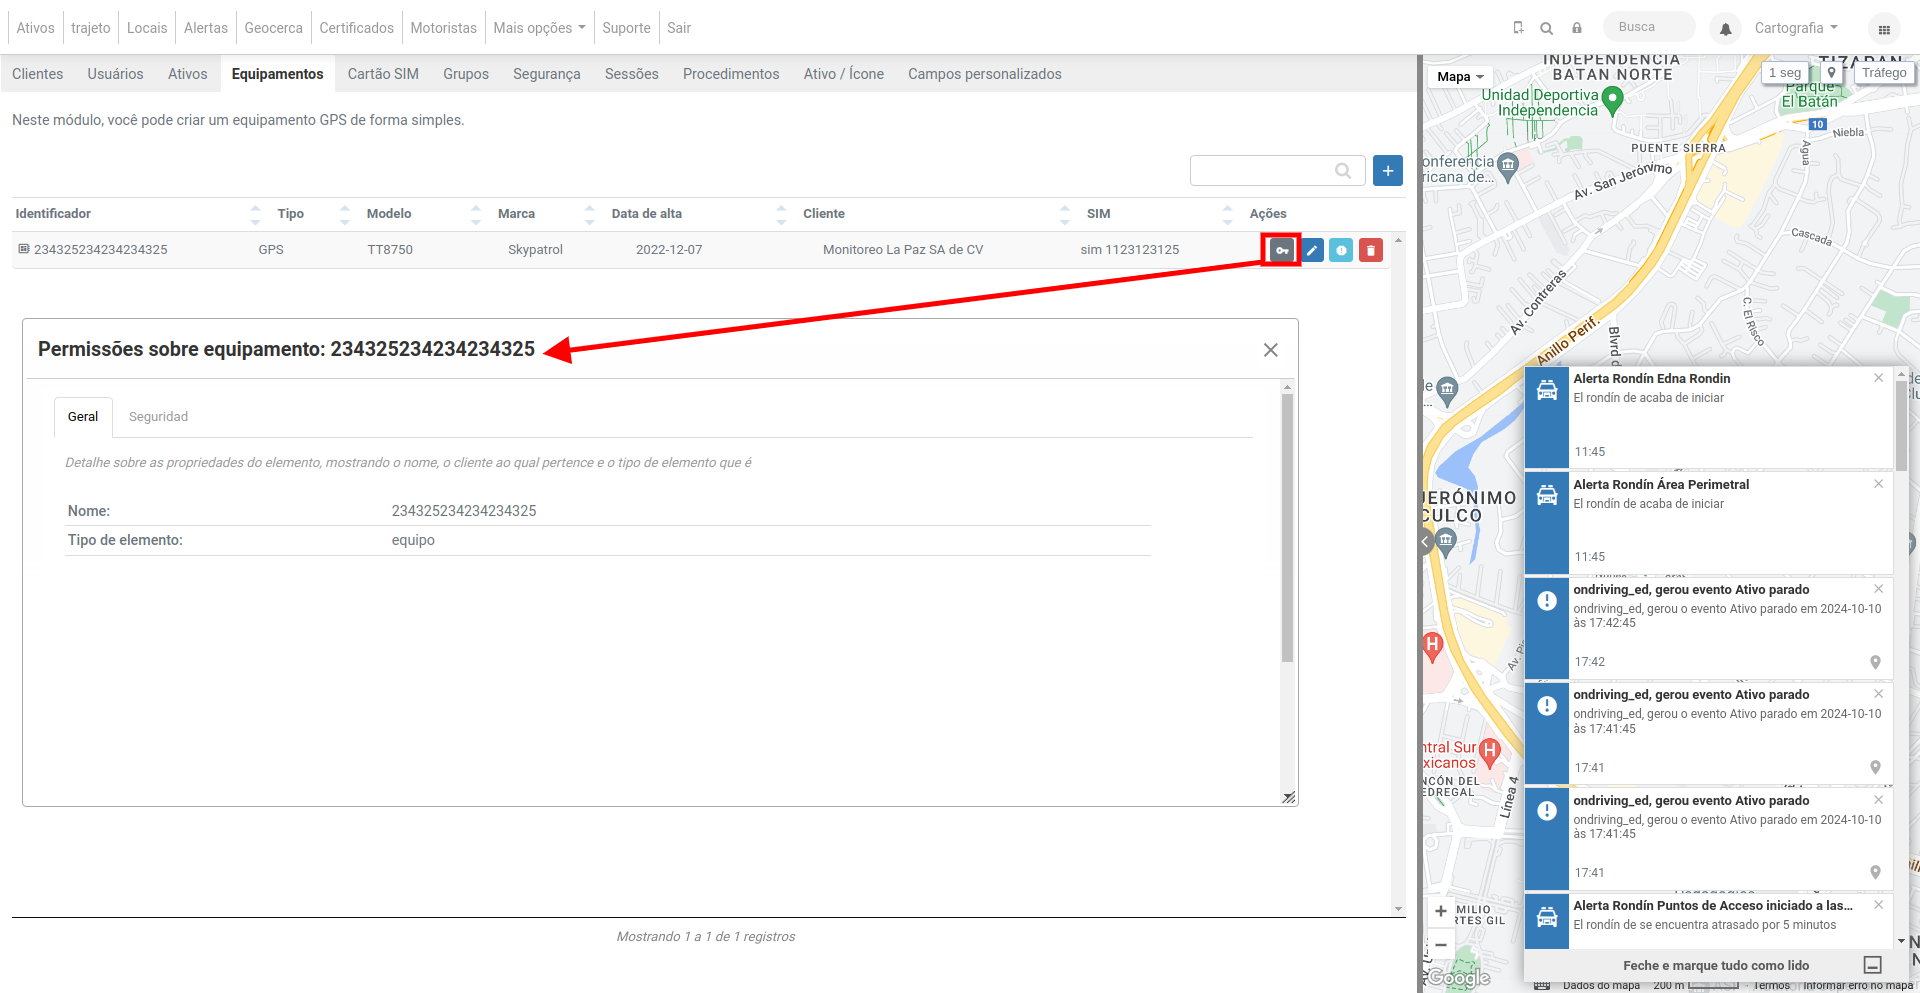Click the add-device icon in the top bar
This screenshot has width=1920, height=993.
click(1518, 28)
